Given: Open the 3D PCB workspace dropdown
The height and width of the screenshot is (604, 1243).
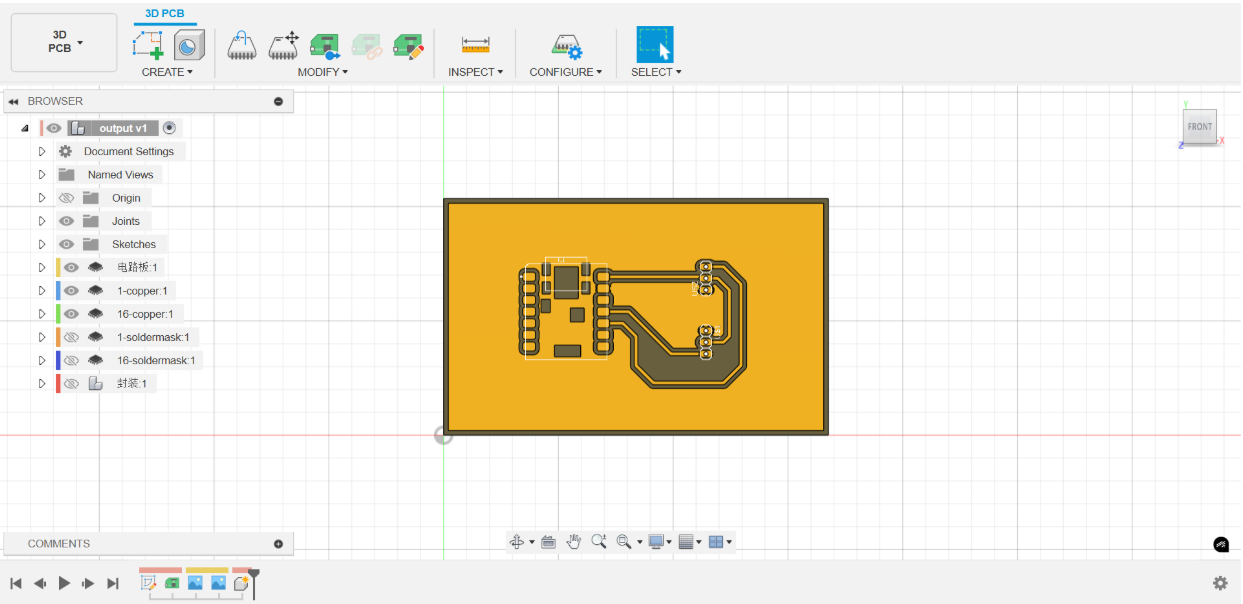Looking at the screenshot, I should (64, 42).
